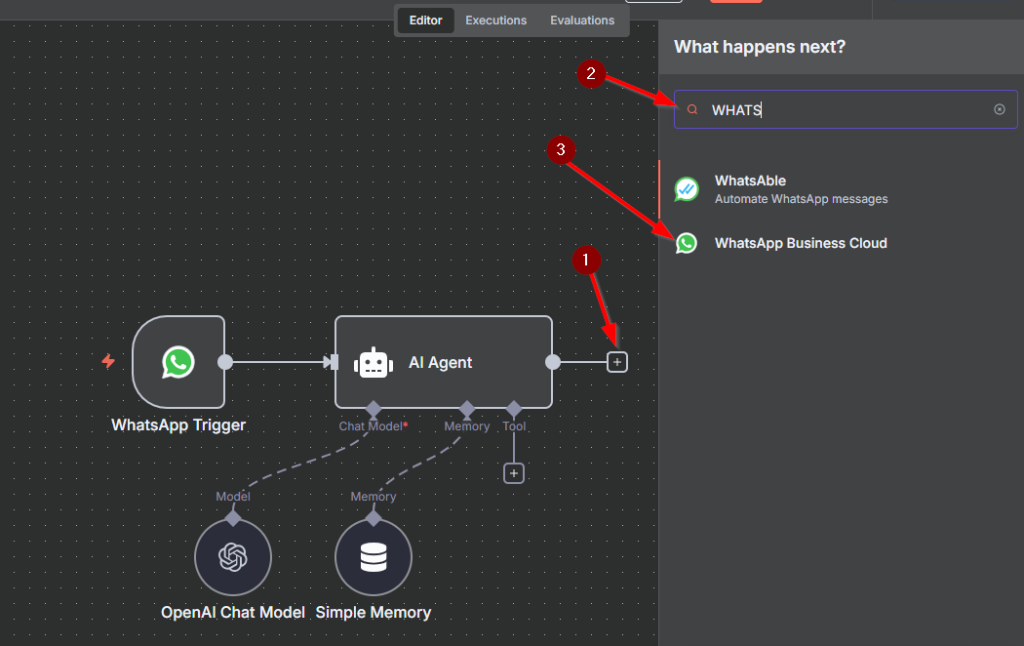This screenshot has width=1024, height=646.
Task: Click the plus button after AI Agent output
Action: click(x=617, y=362)
